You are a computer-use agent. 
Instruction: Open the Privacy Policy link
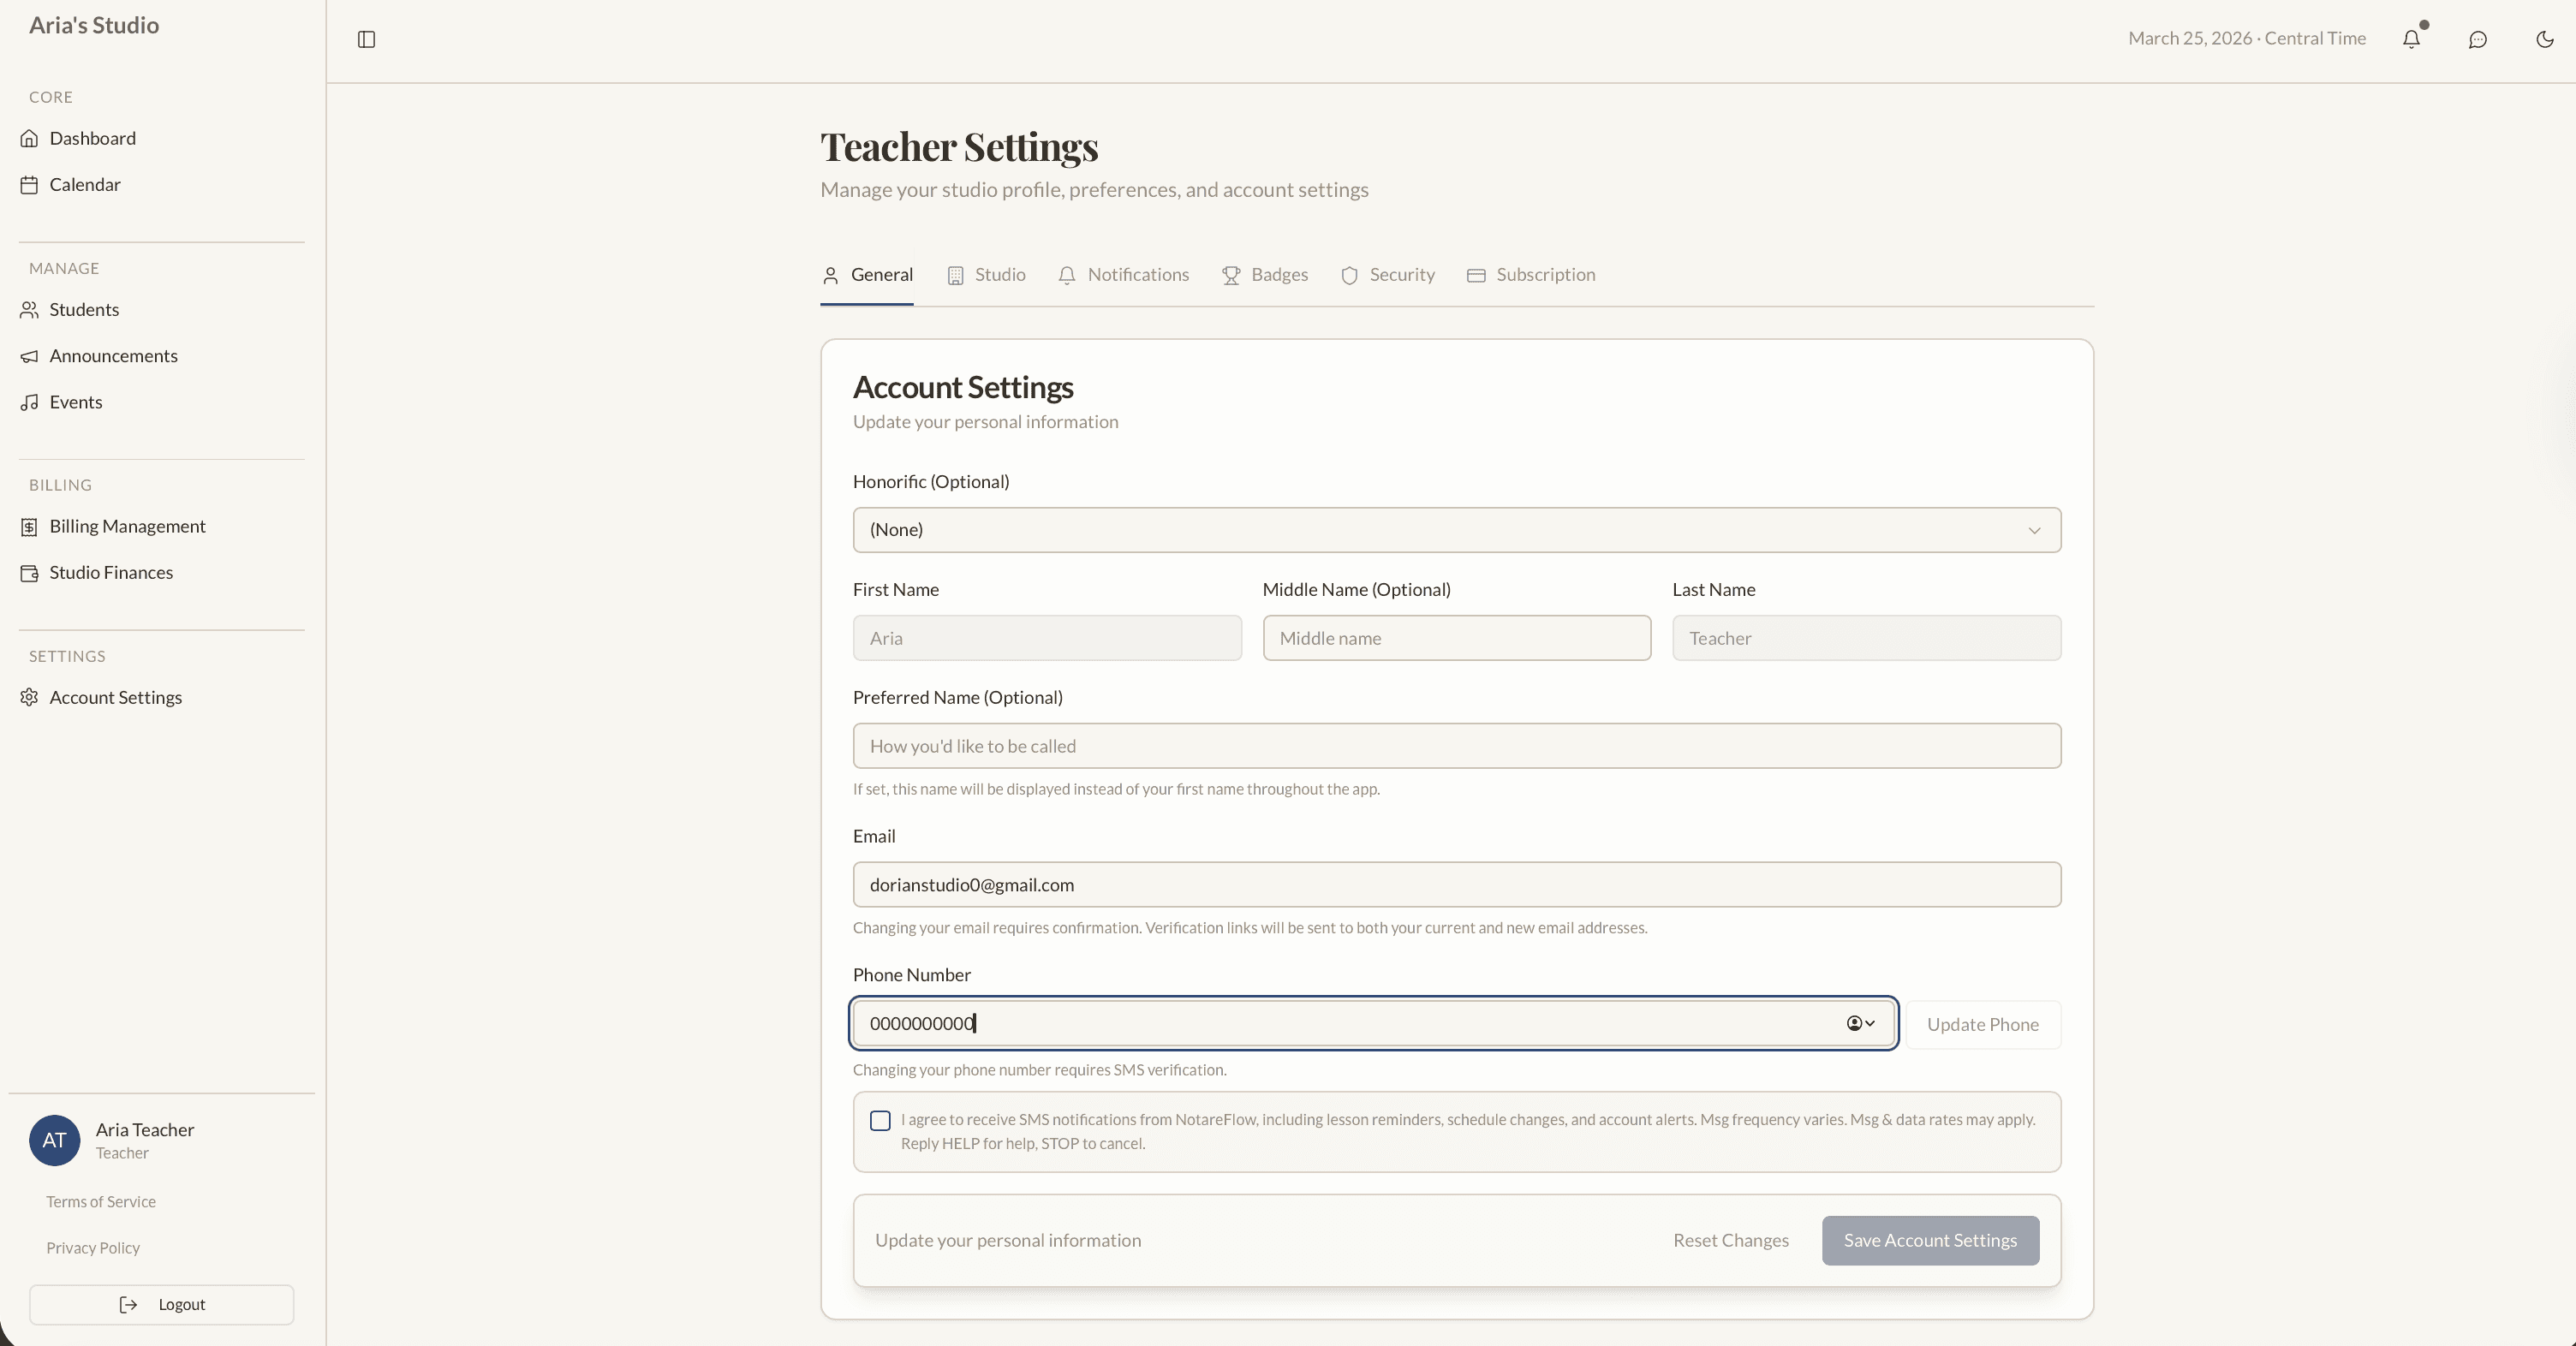coord(93,1248)
